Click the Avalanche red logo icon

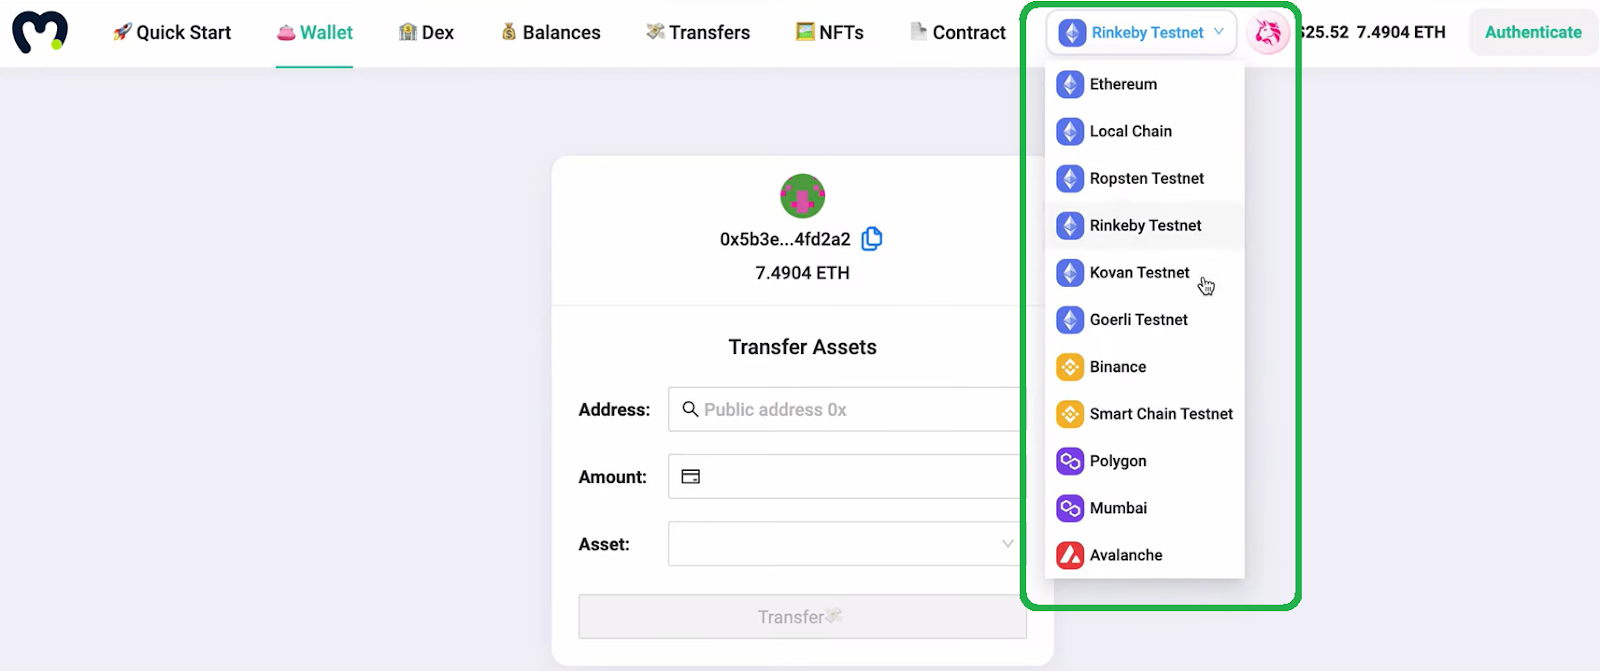point(1070,555)
